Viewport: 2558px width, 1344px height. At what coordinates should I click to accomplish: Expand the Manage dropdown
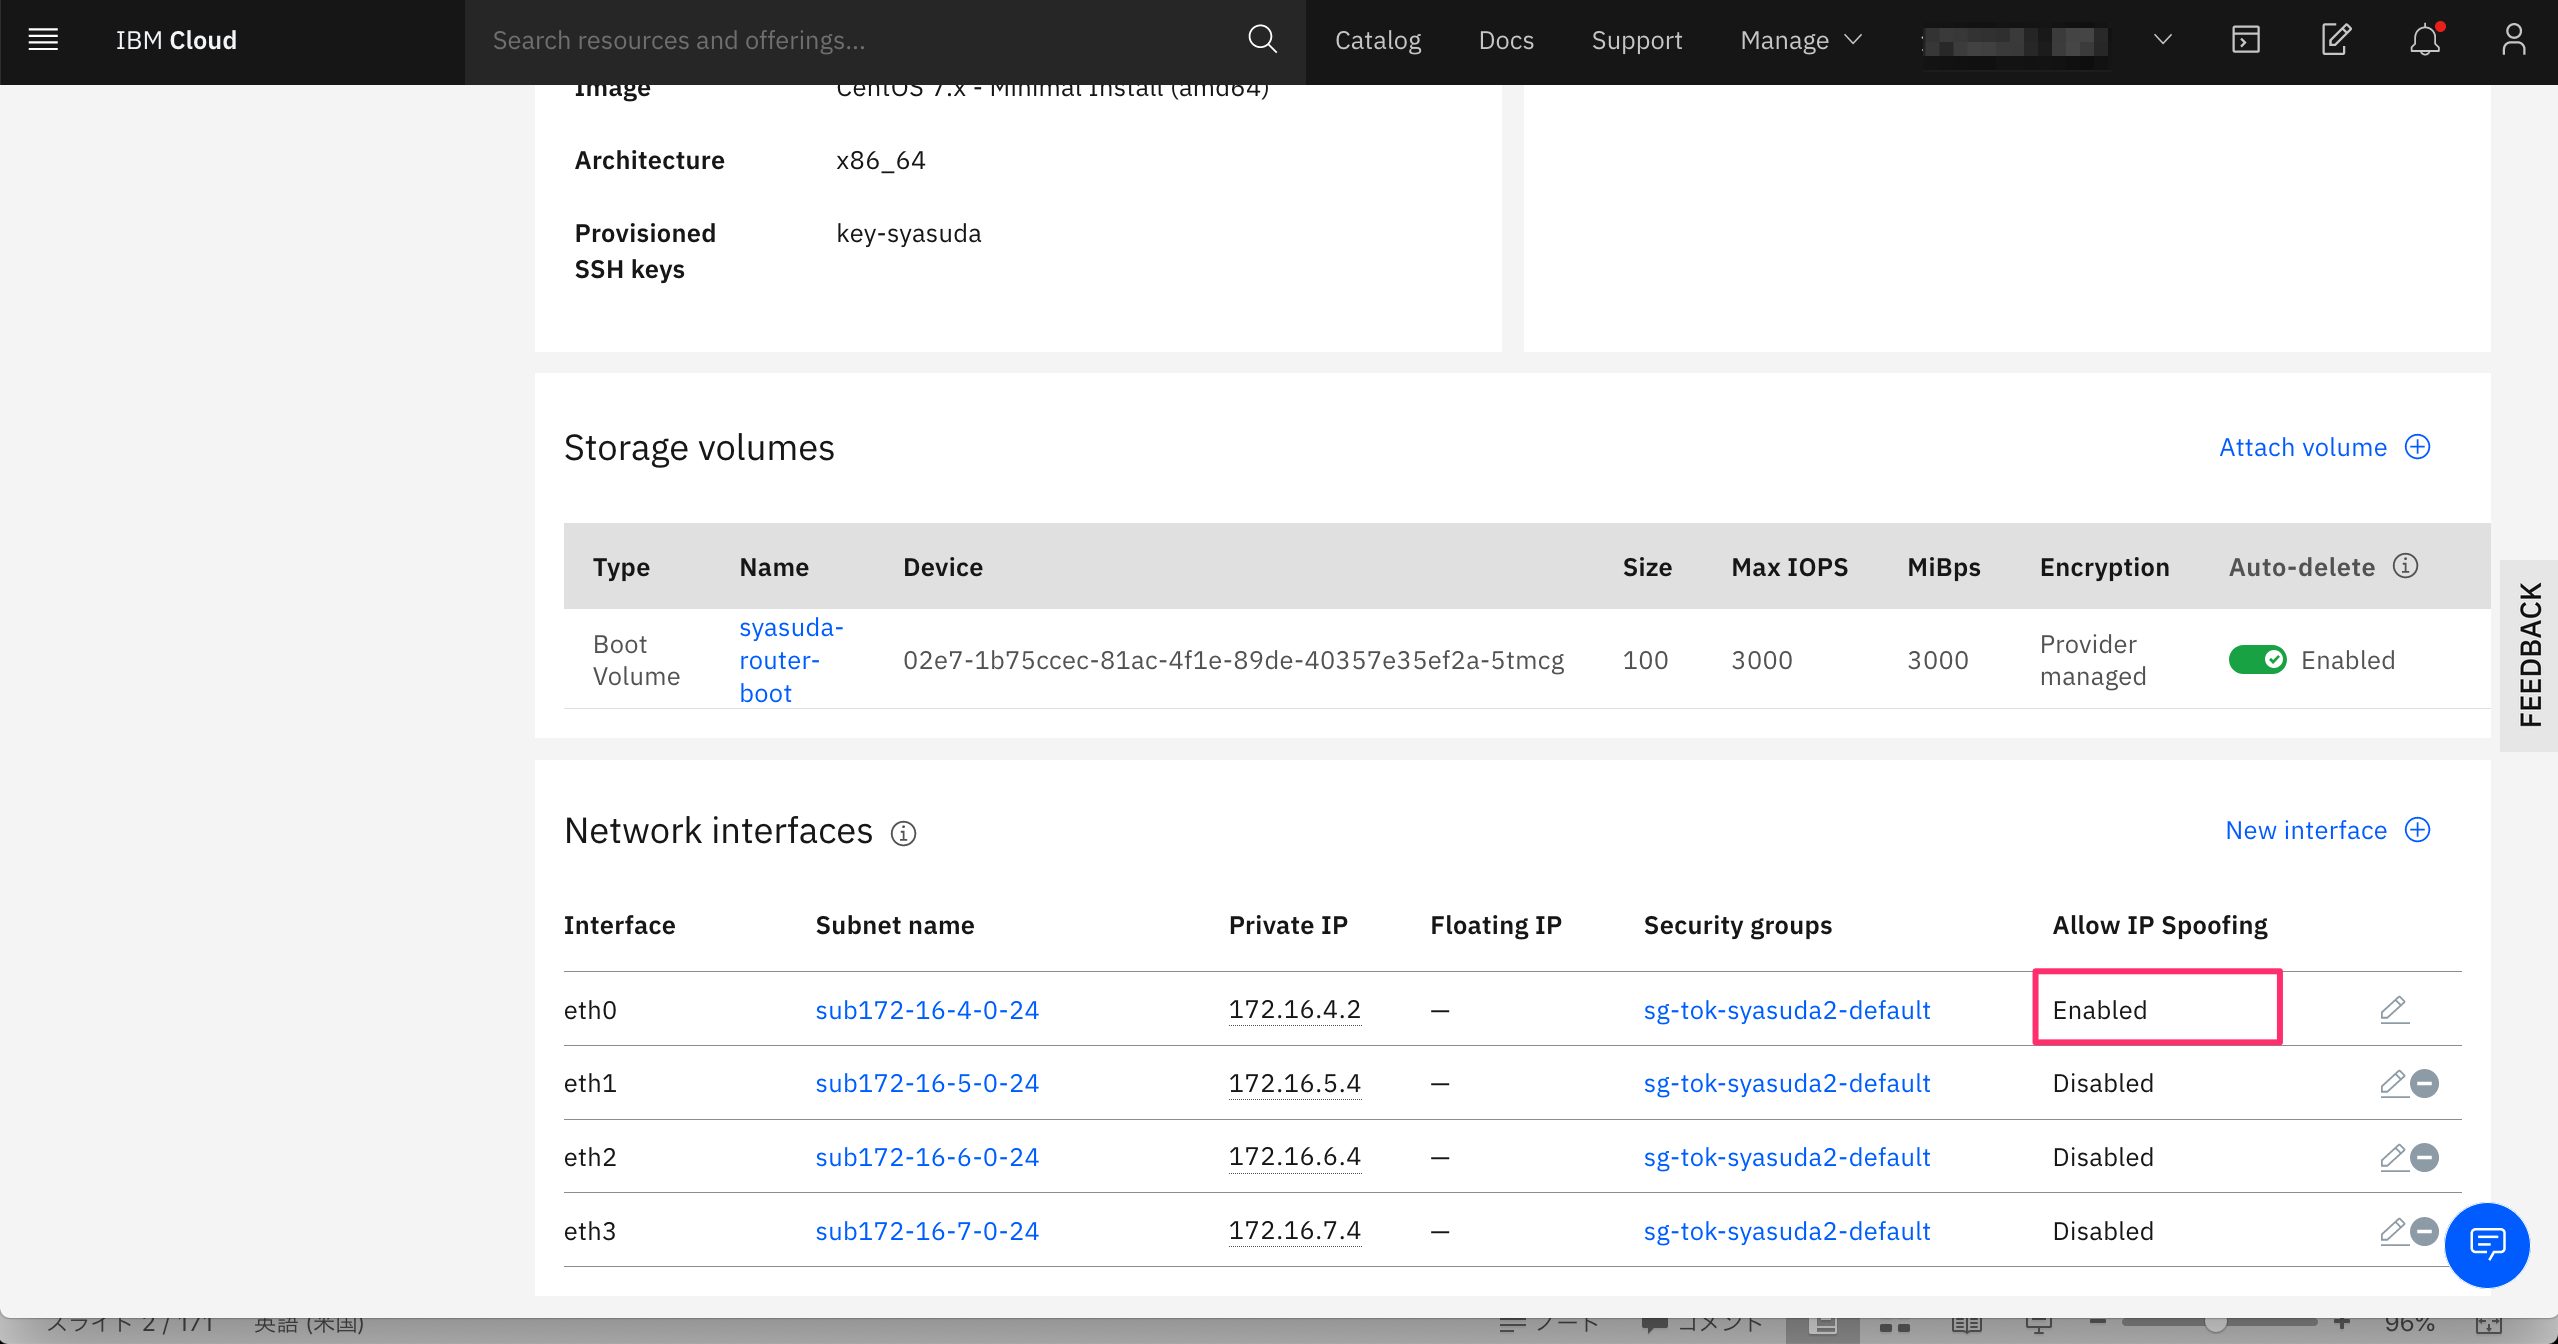click(x=1801, y=40)
